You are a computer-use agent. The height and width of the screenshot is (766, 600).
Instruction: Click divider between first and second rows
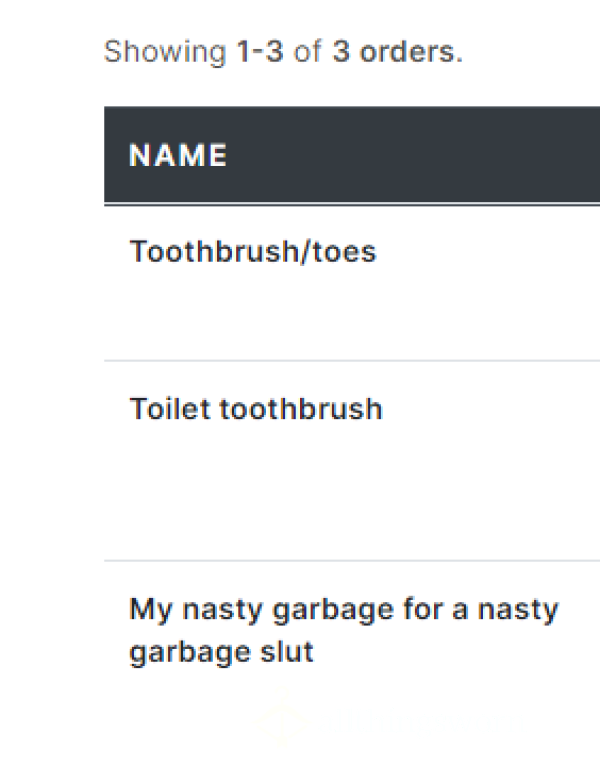point(352,361)
